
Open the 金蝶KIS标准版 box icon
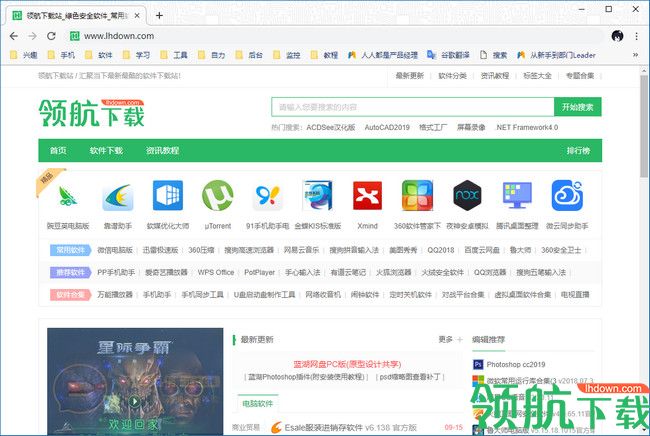pos(318,195)
